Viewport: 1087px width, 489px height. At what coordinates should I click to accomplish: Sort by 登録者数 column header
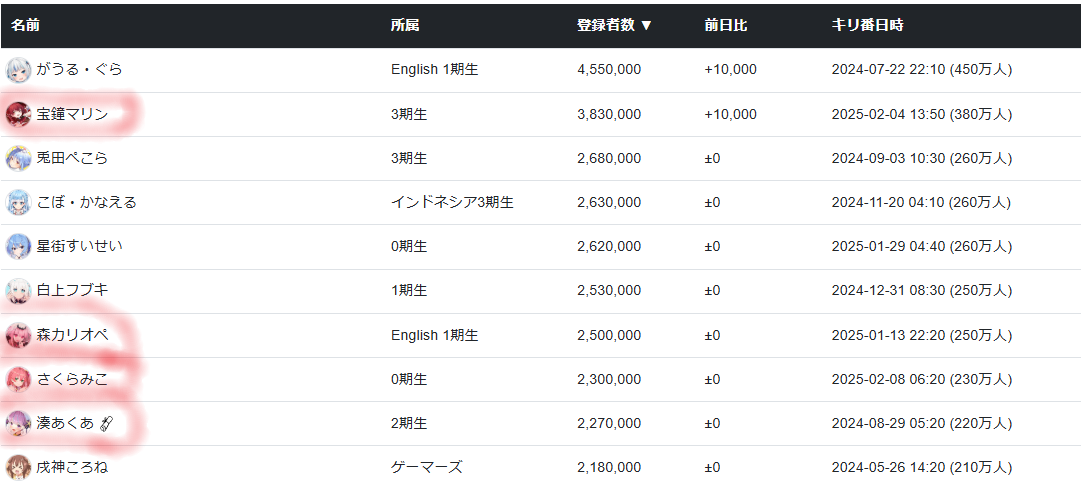(614, 25)
